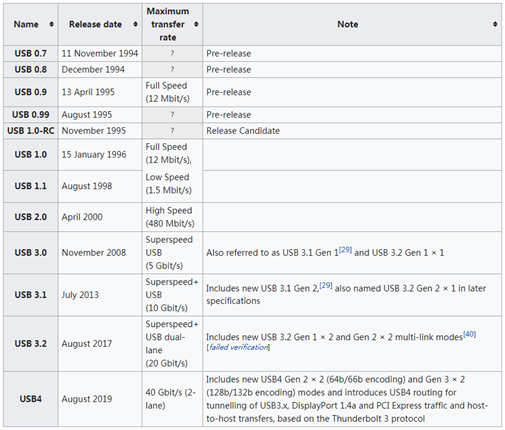This screenshot has height=430, width=505.
Task: Click the Release Candidate note cell
Action: coord(352,131)
